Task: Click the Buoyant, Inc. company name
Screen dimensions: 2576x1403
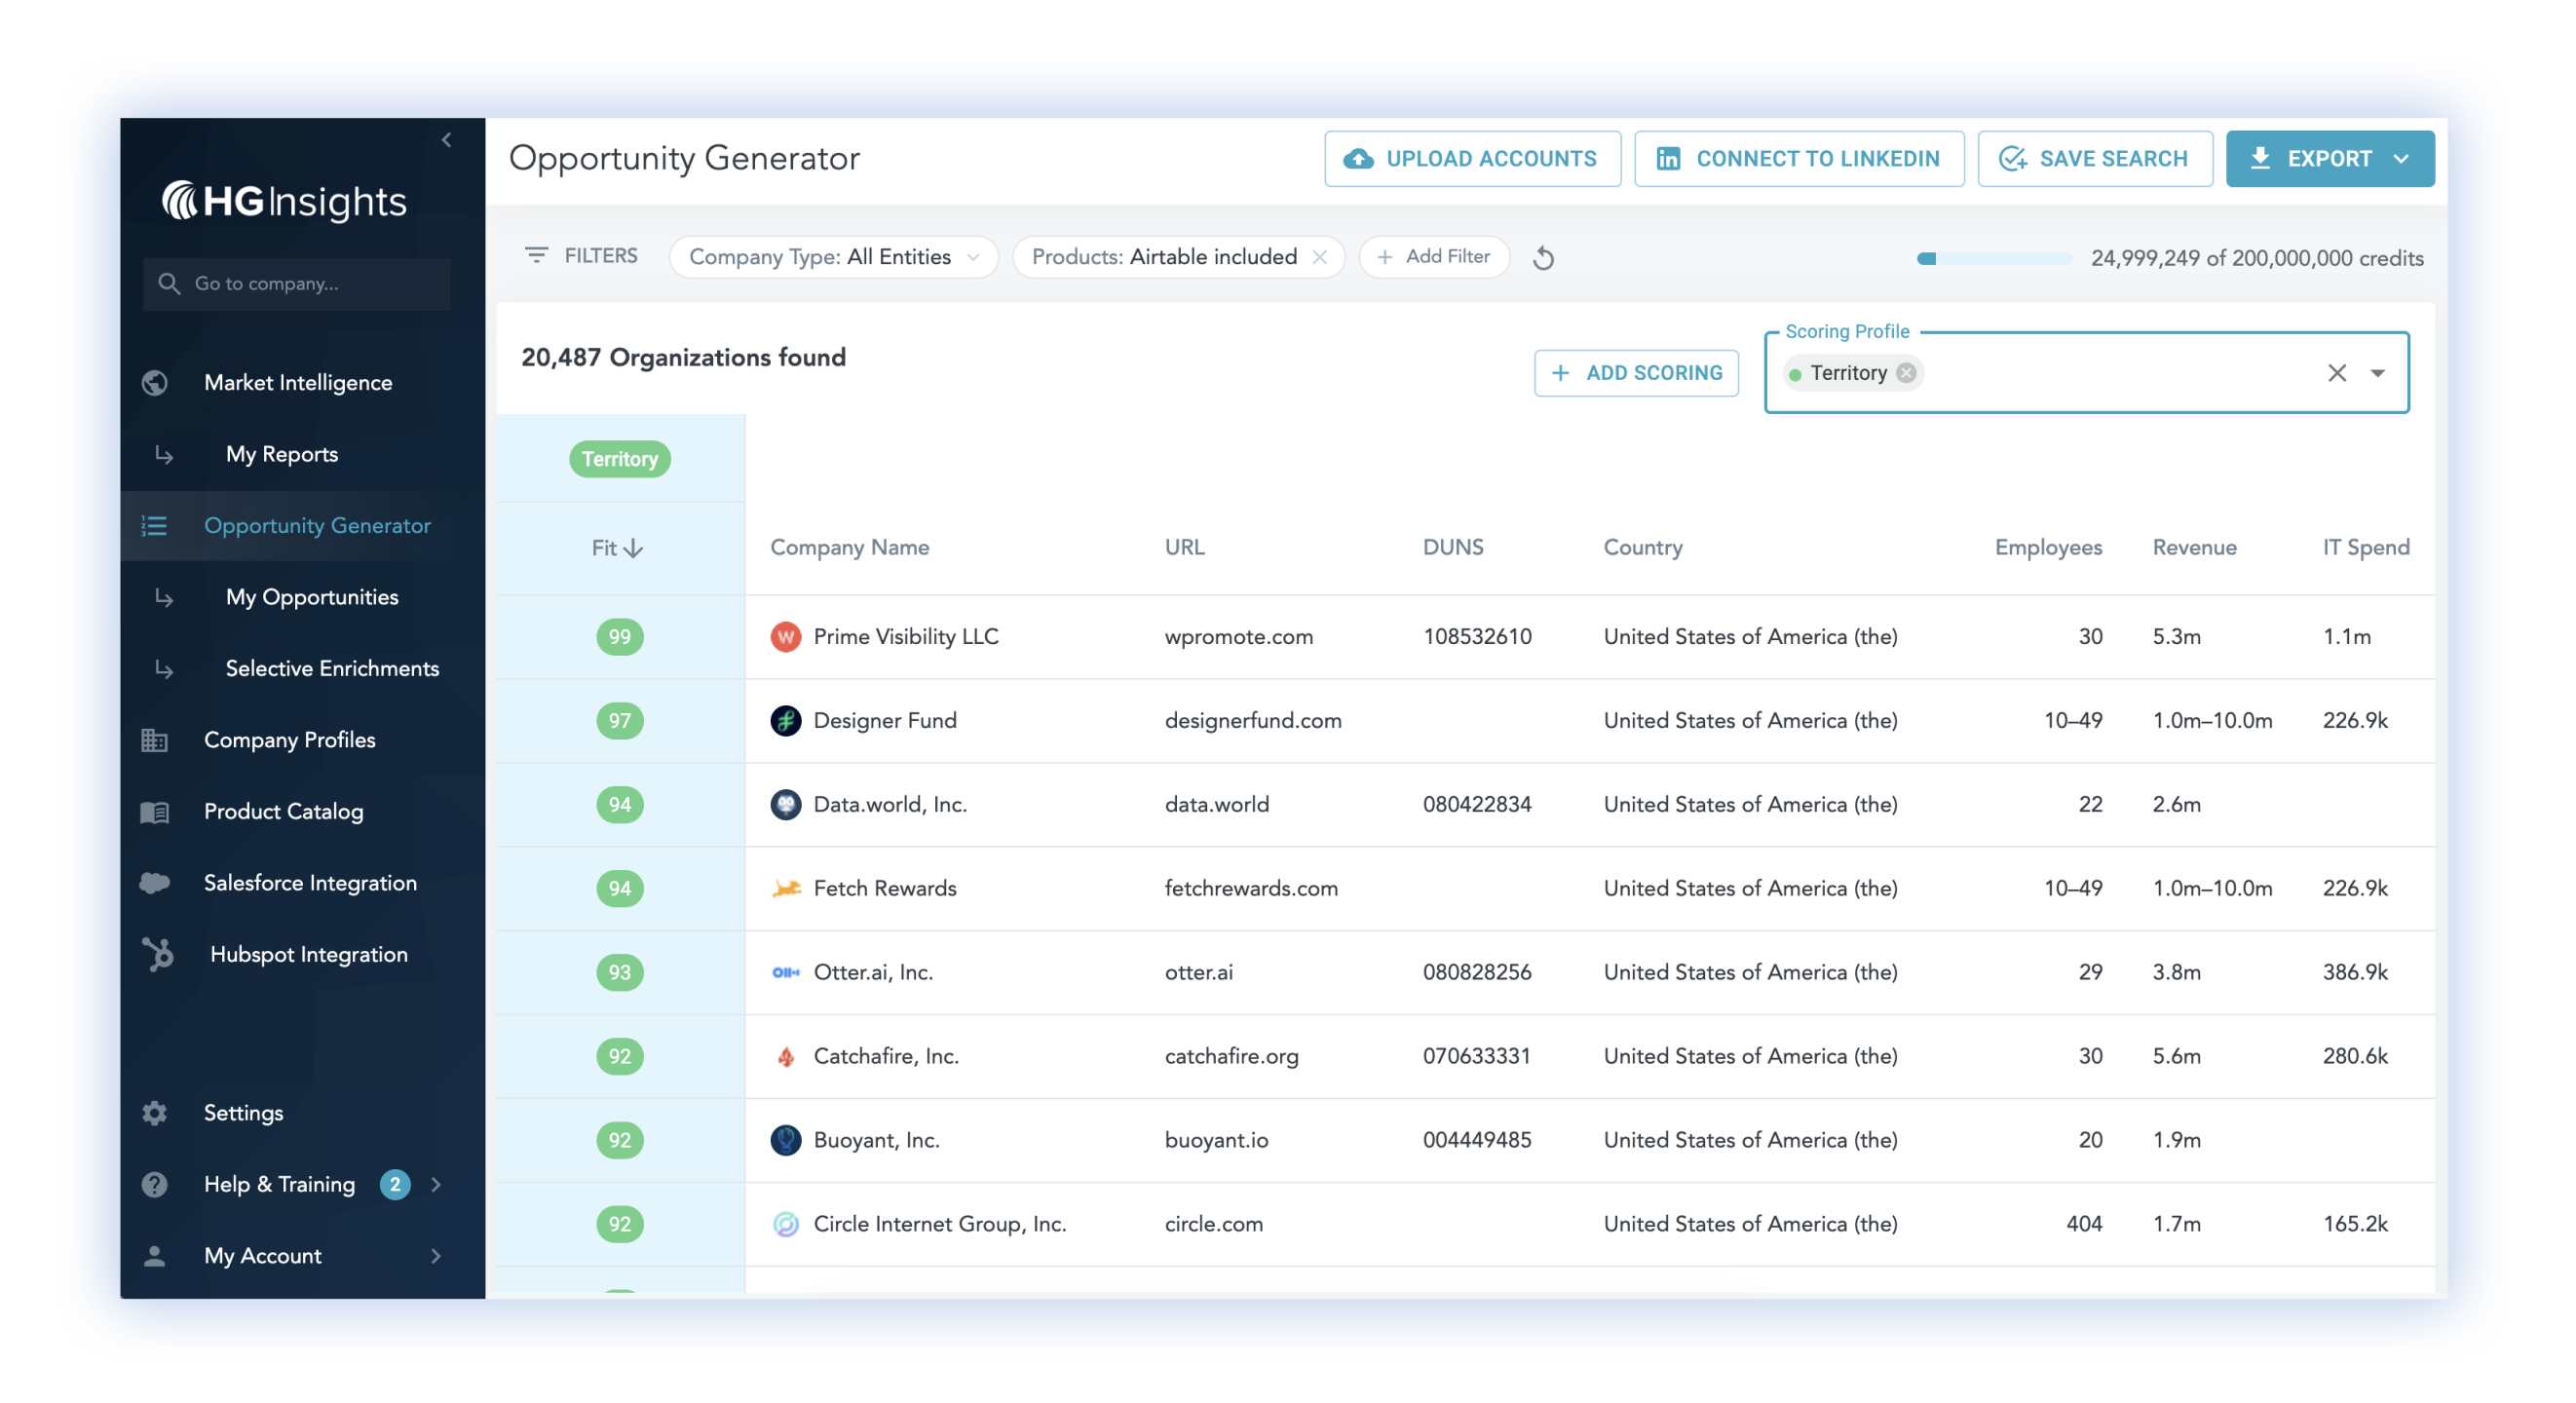Action: pyautogui.click(x=877, y=1141)
